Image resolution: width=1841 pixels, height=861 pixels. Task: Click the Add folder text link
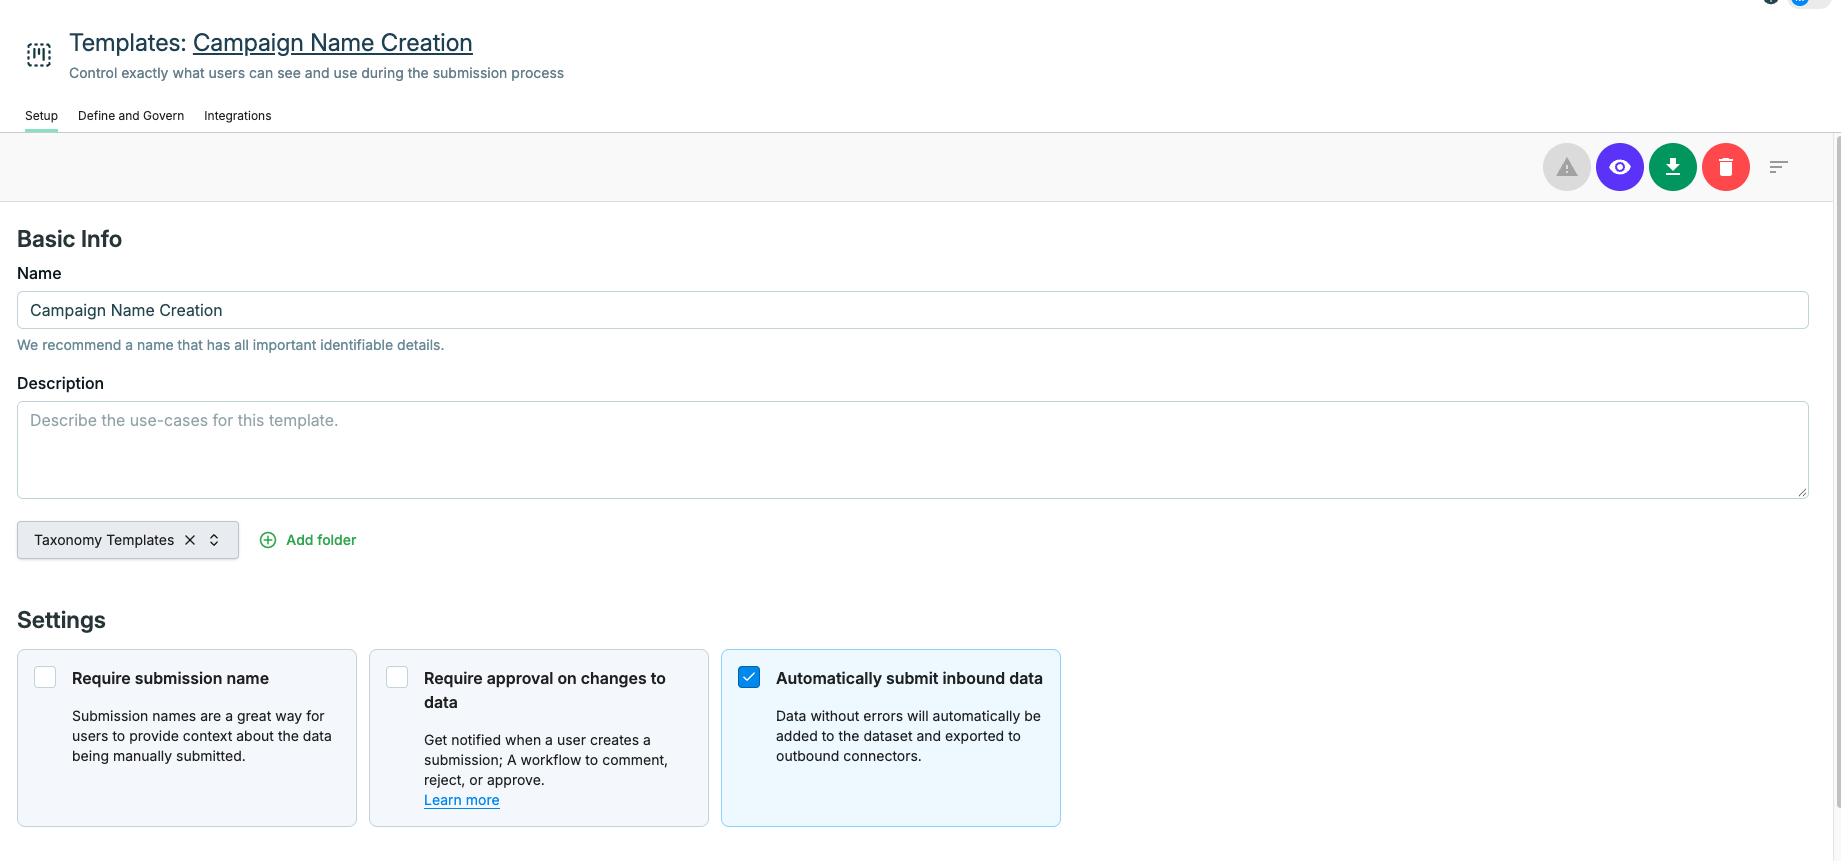(x=321, y=540)
